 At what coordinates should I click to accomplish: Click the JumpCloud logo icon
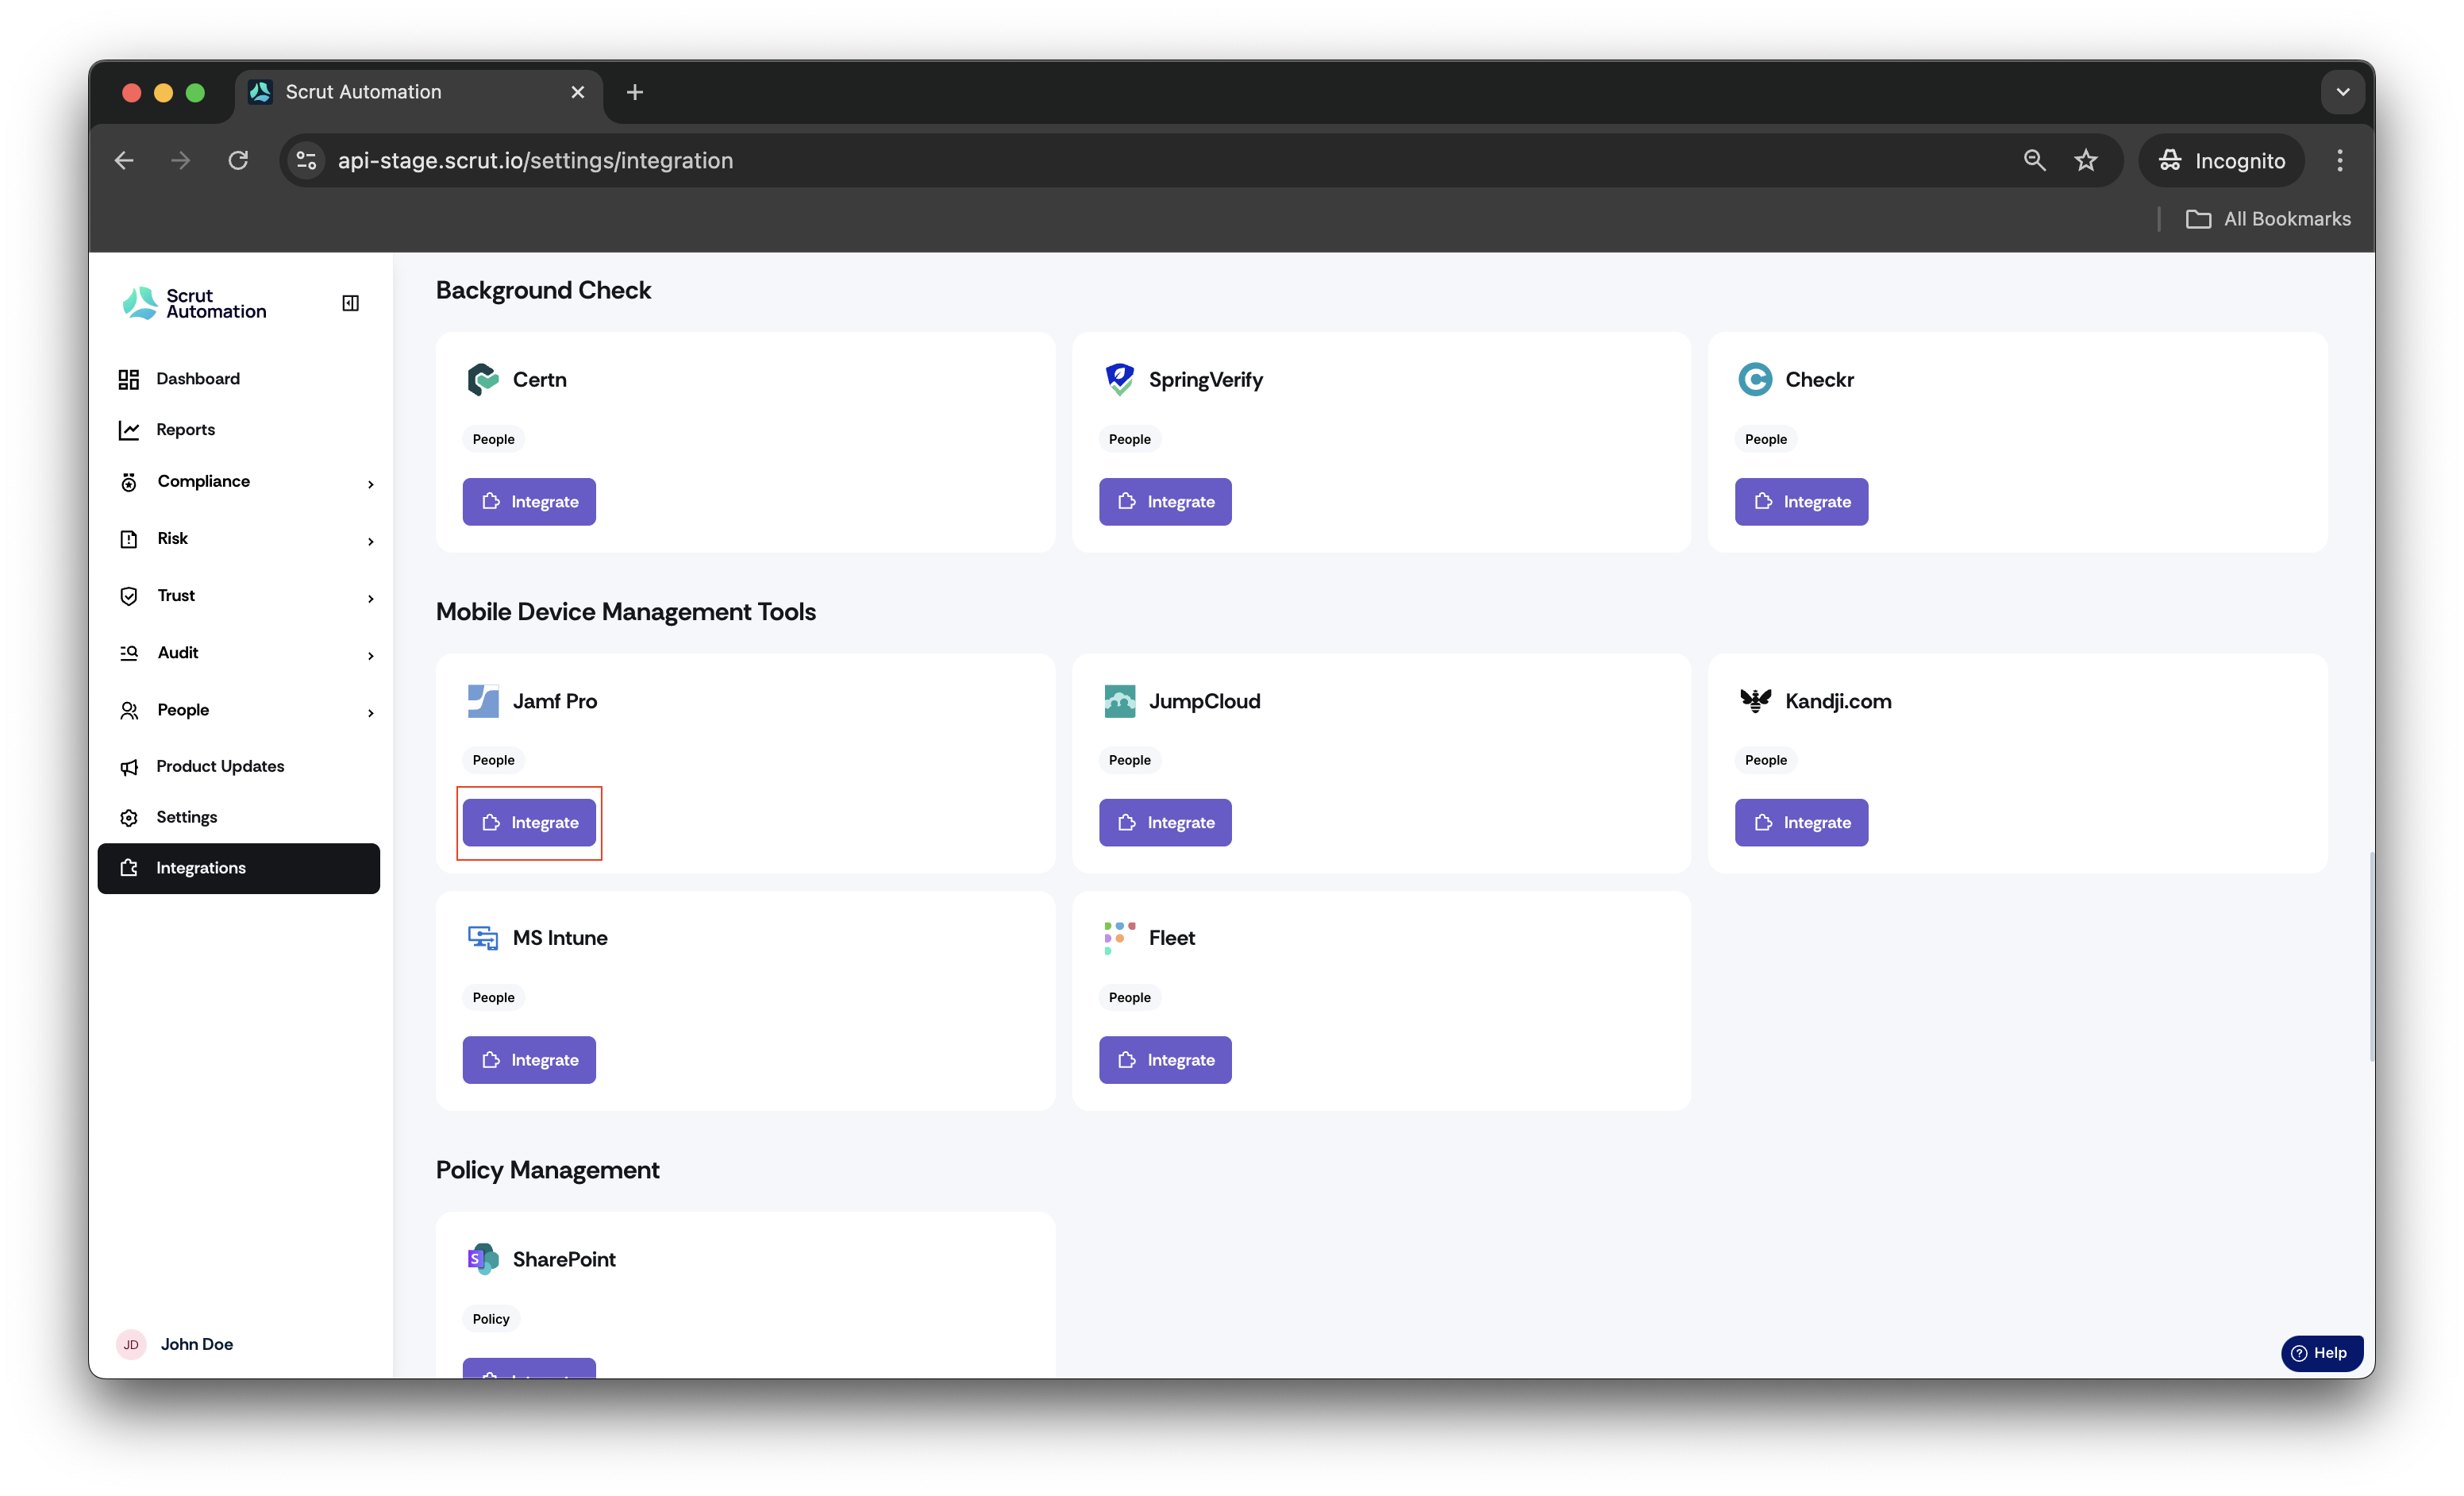tap(1119, 701)
